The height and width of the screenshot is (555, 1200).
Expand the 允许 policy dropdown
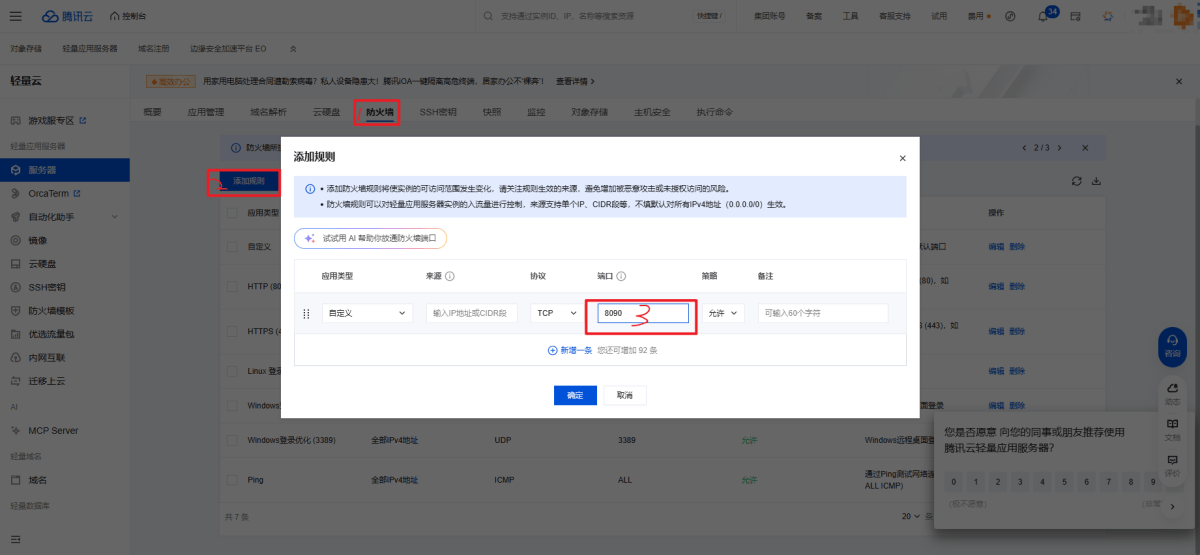(723, 313)
